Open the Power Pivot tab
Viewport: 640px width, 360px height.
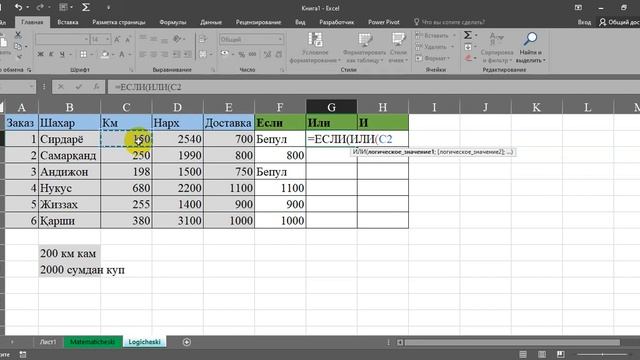point(384,22)
